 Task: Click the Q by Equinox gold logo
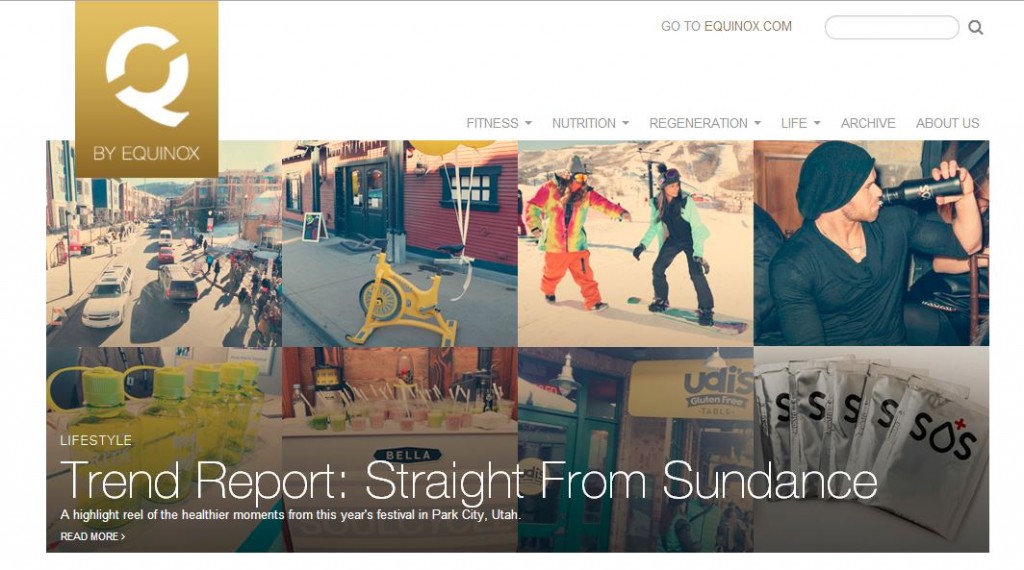[x=146, y=89]
